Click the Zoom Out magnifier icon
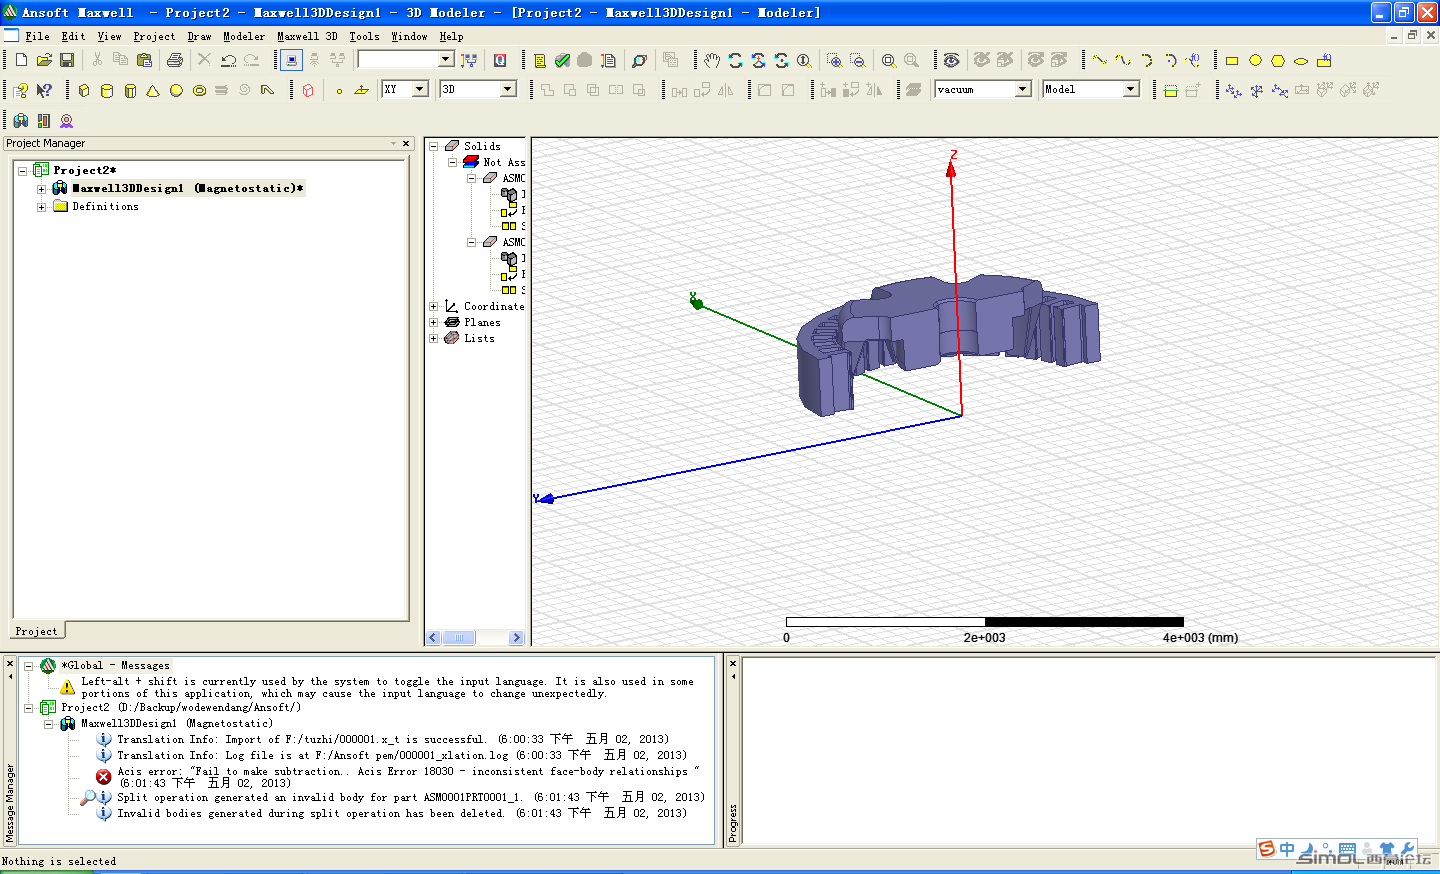 [857, 61]
